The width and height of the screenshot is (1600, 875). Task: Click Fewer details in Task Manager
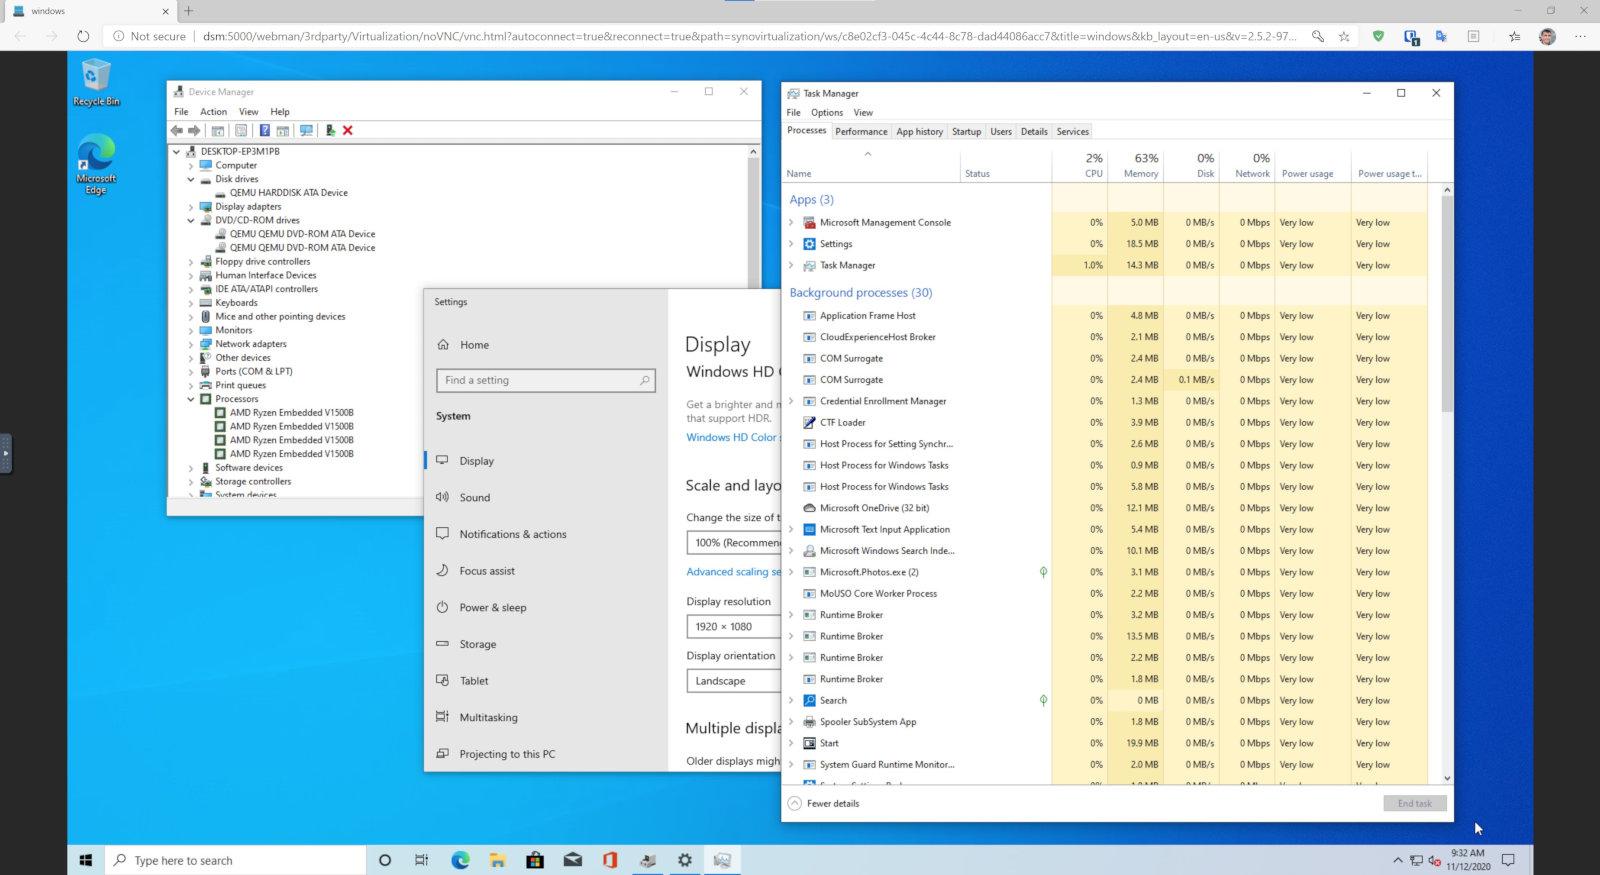coord(832,804)
